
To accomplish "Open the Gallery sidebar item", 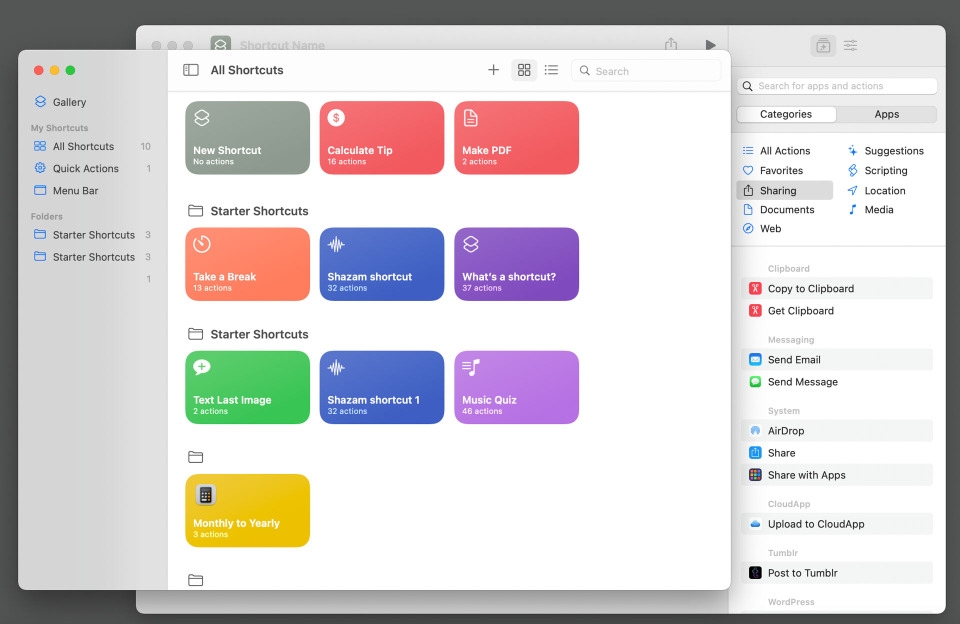I will point(60,102).
